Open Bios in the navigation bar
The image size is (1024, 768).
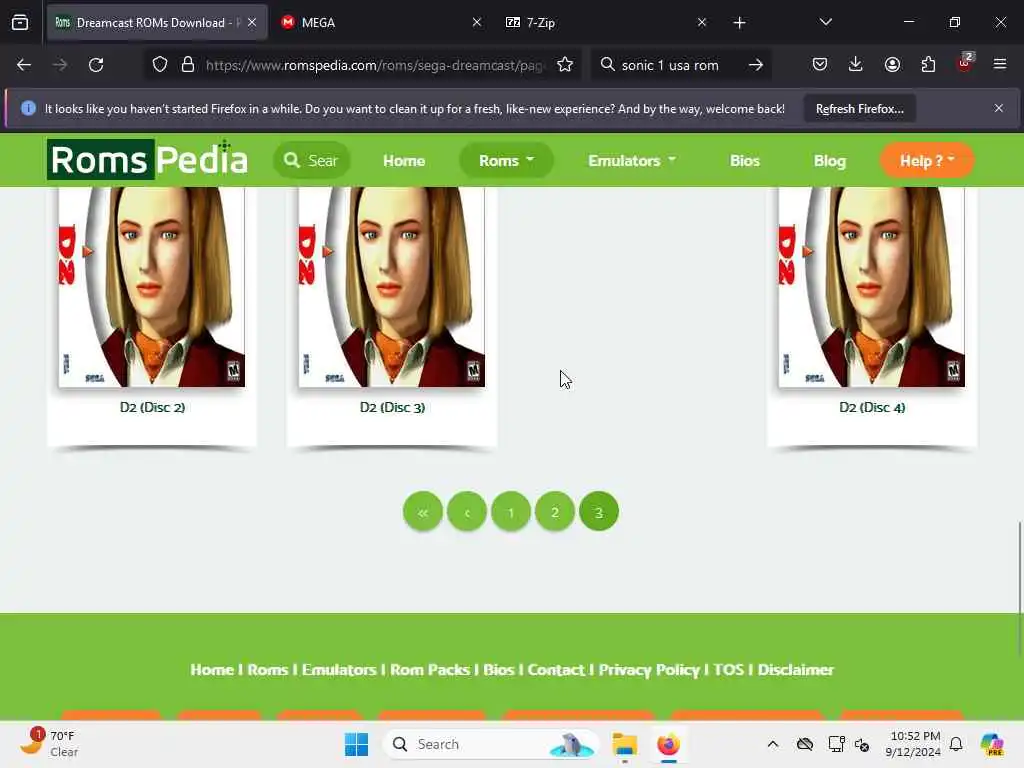pos(744,161)
